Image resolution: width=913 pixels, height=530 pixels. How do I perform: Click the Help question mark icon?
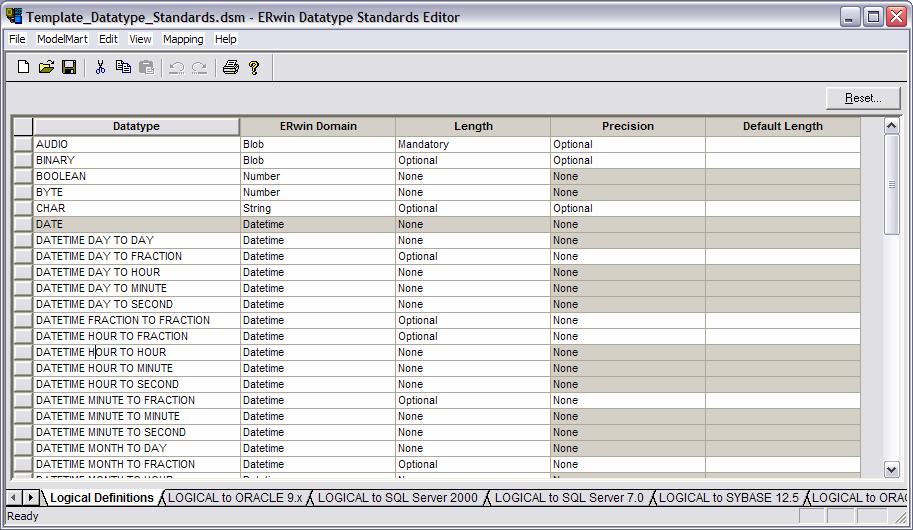click(254, 67)
